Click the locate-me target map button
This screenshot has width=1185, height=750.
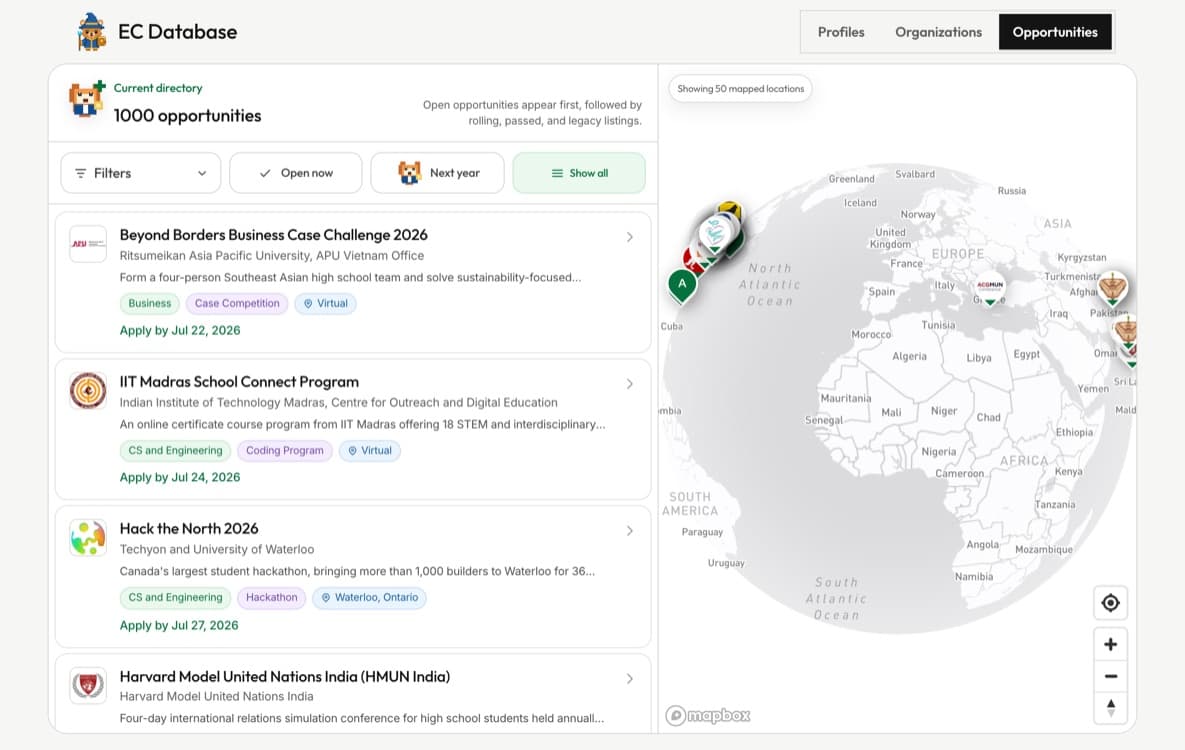(1110, 603)
